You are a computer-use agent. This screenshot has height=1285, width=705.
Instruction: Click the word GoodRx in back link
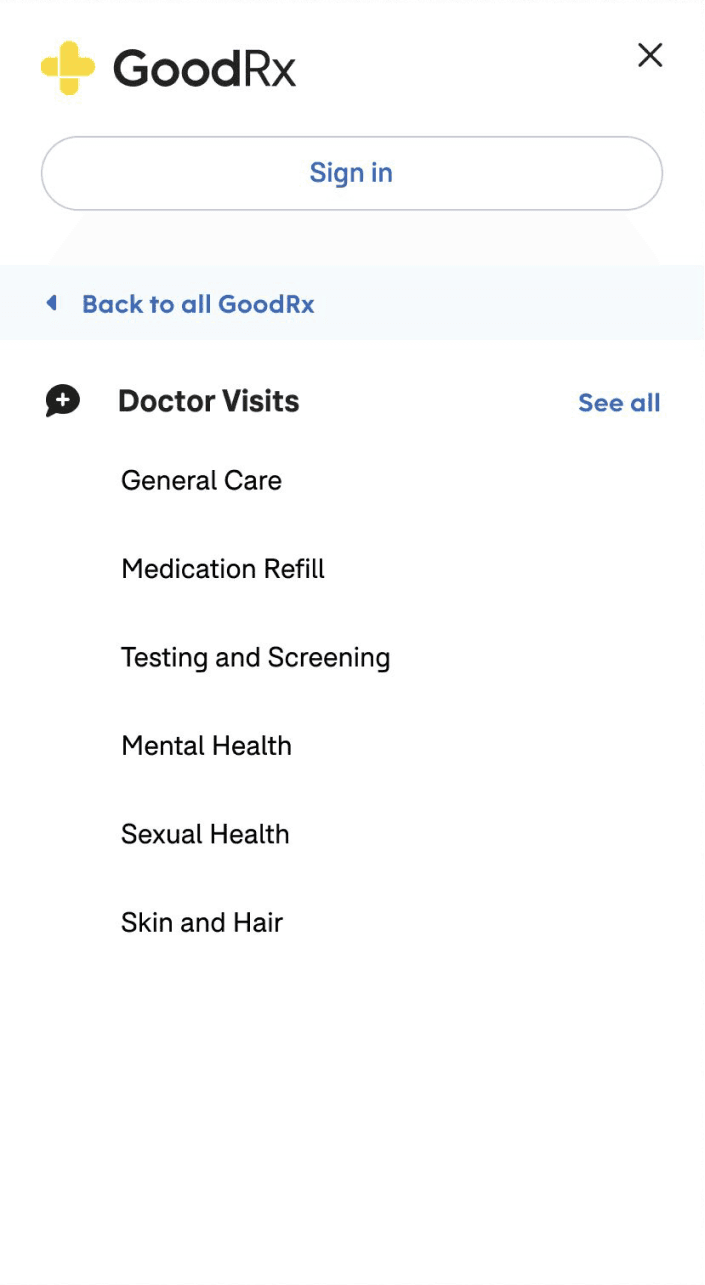click(x=266, y=304)
